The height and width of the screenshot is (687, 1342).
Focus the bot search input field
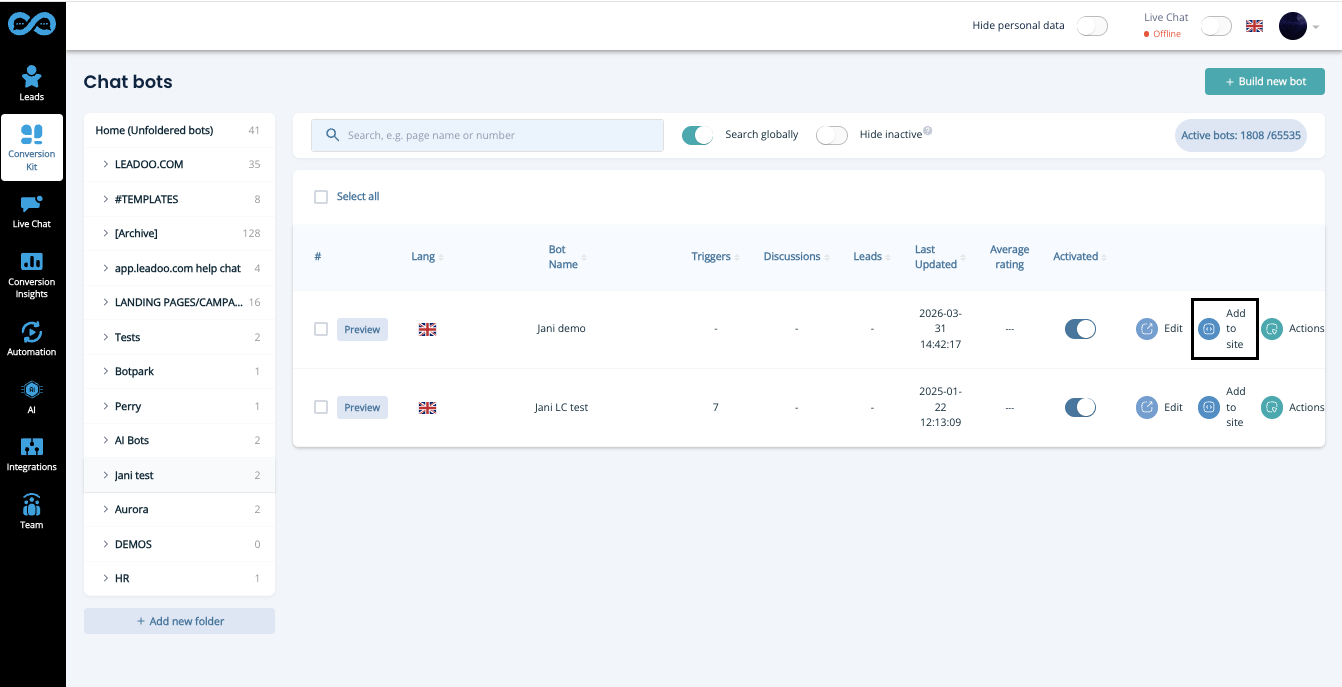point(487,135)
